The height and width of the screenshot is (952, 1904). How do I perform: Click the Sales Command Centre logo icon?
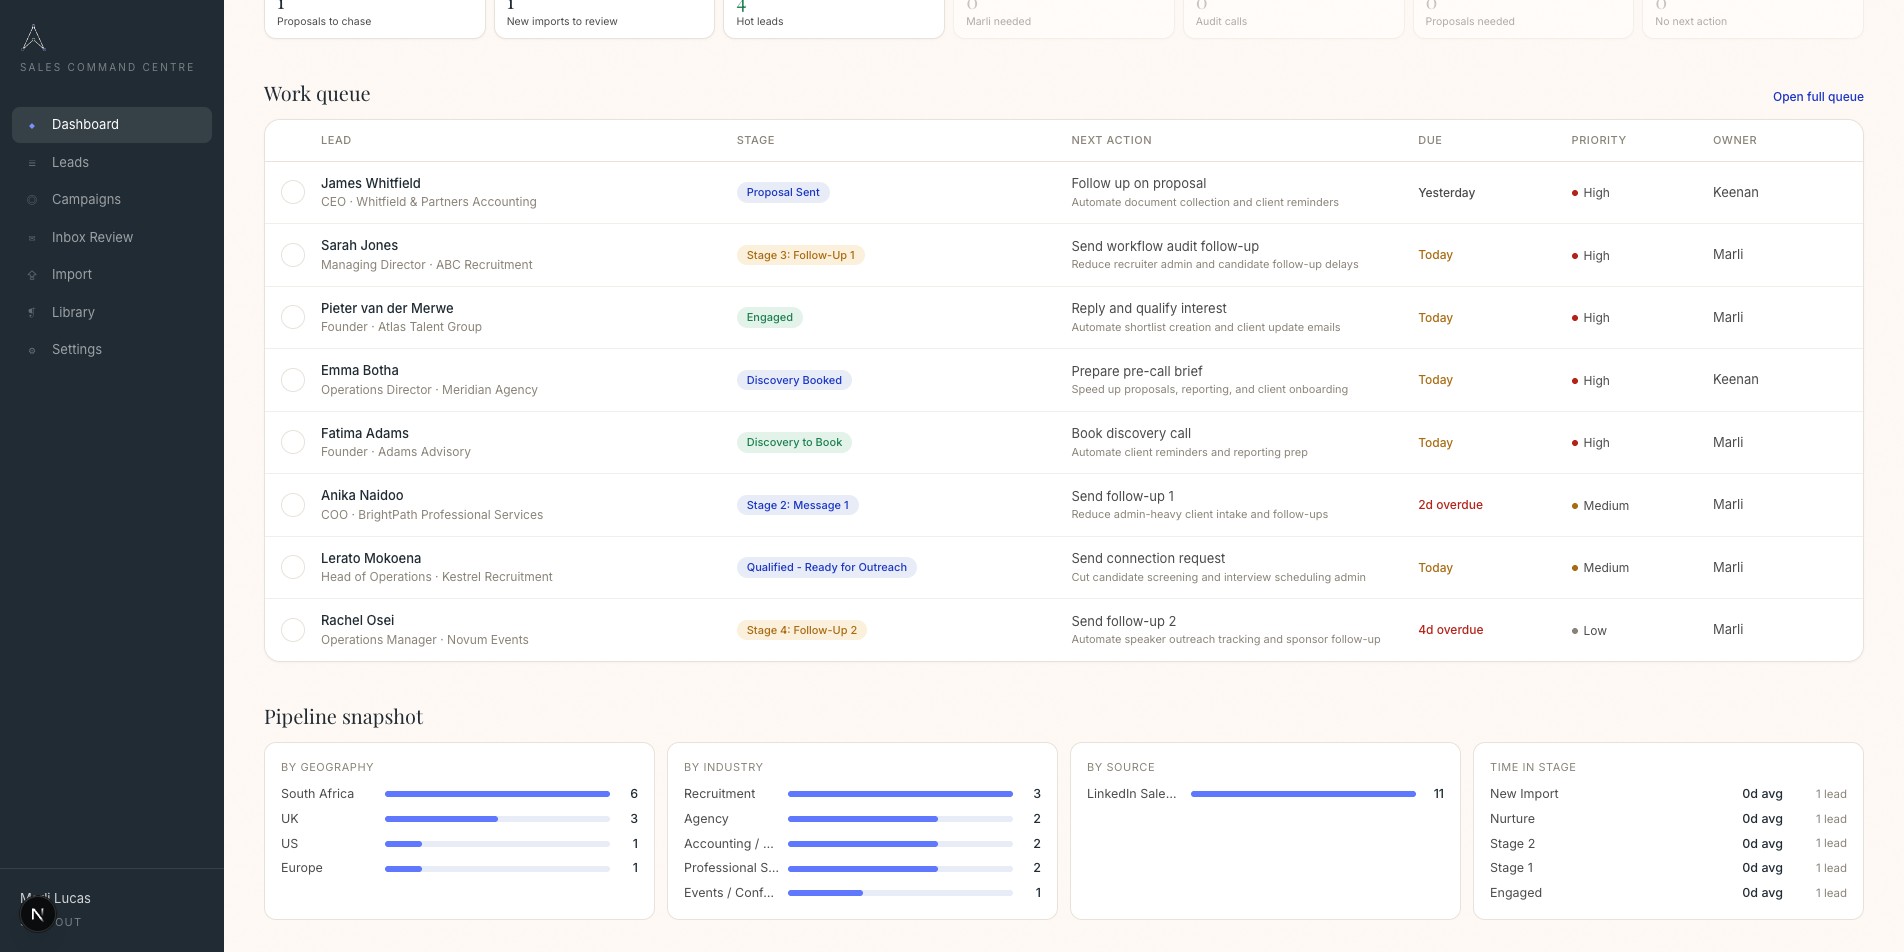pyautogui.click(x=34, y=37)
